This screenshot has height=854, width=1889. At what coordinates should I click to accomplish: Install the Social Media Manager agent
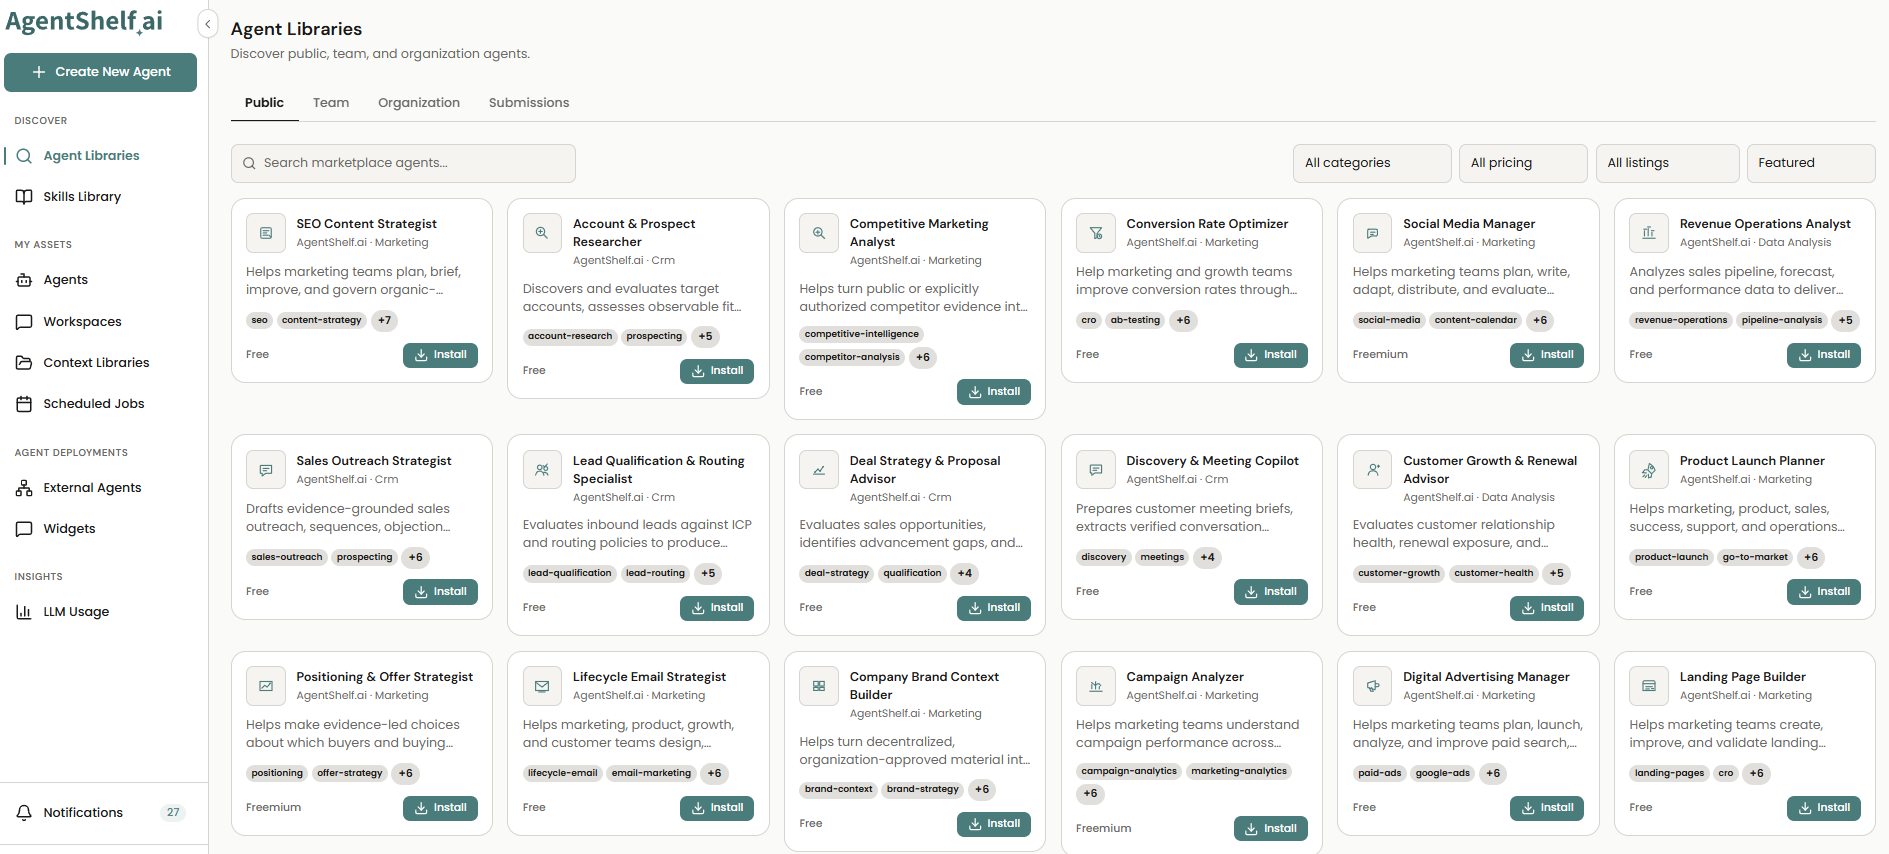pyautogui.click(x=1546, y=355)
